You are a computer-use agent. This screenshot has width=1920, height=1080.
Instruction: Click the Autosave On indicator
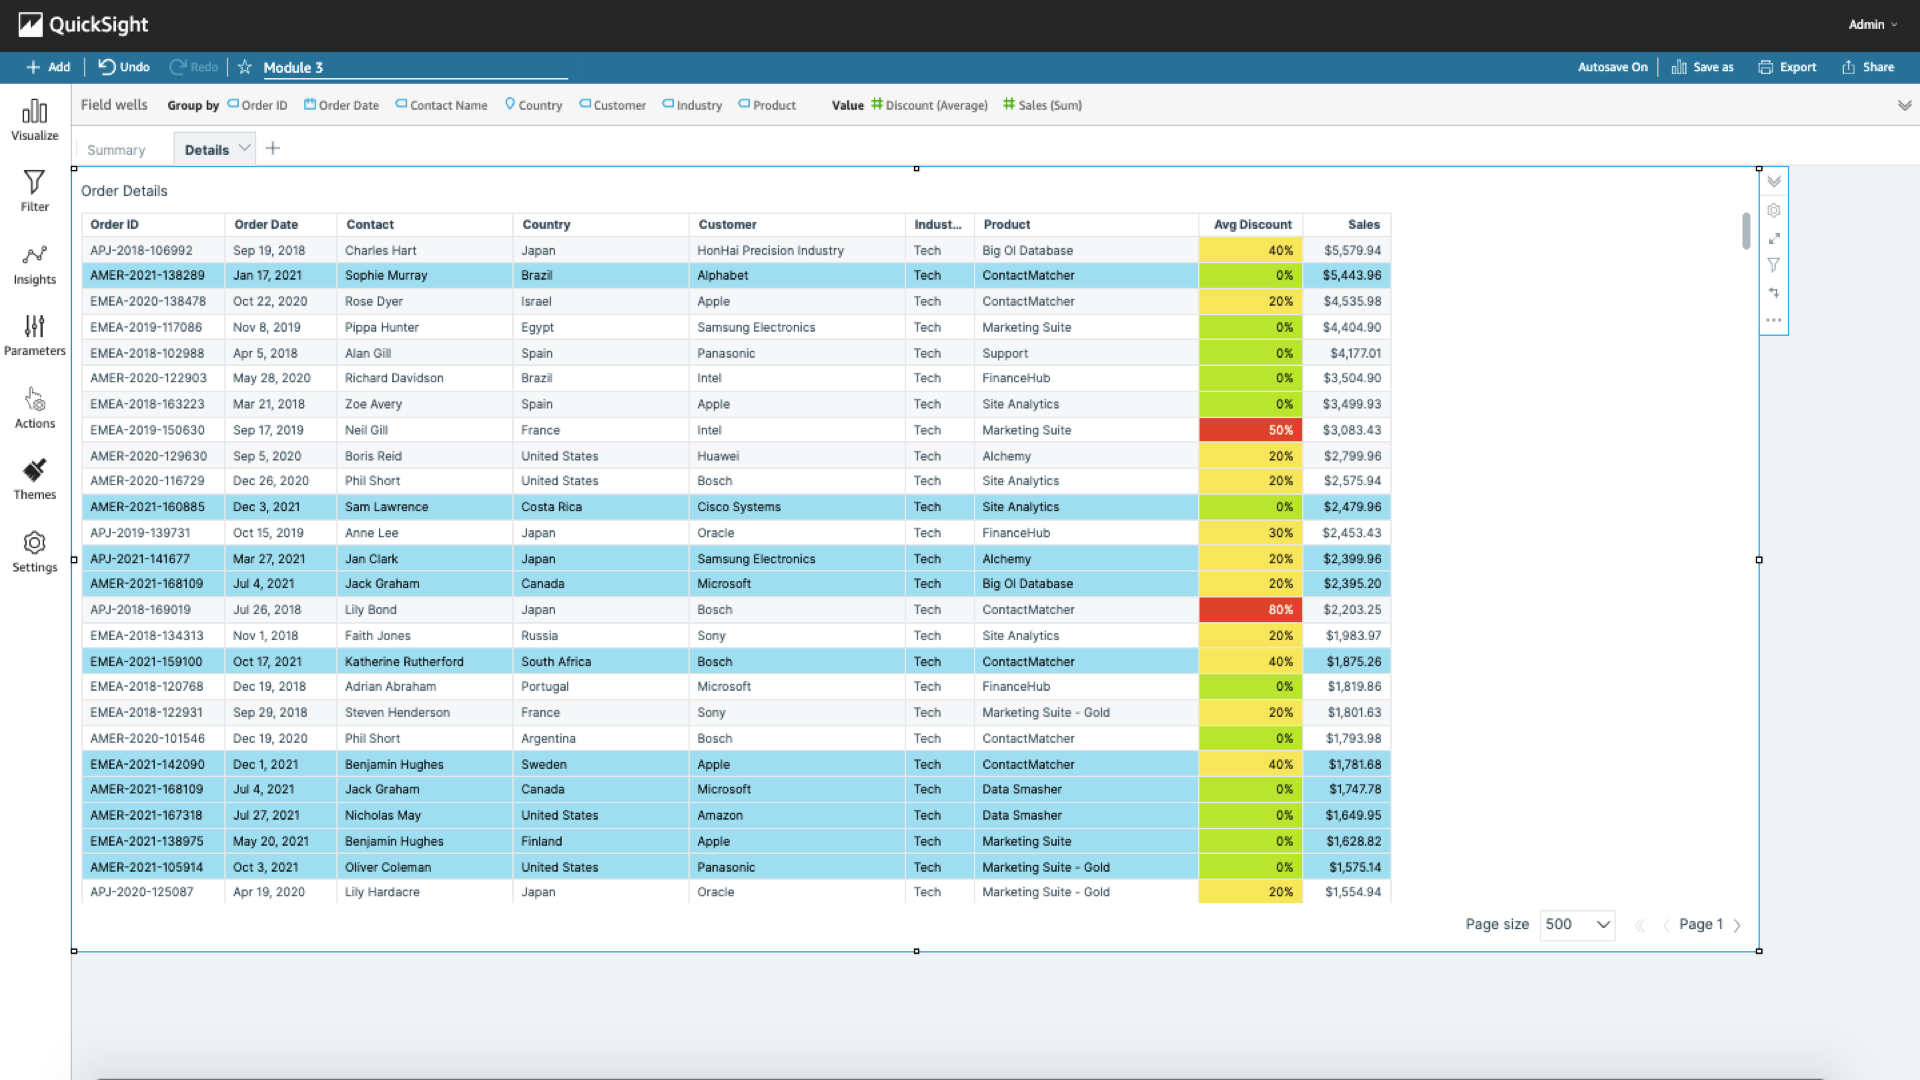(1612, 67)
